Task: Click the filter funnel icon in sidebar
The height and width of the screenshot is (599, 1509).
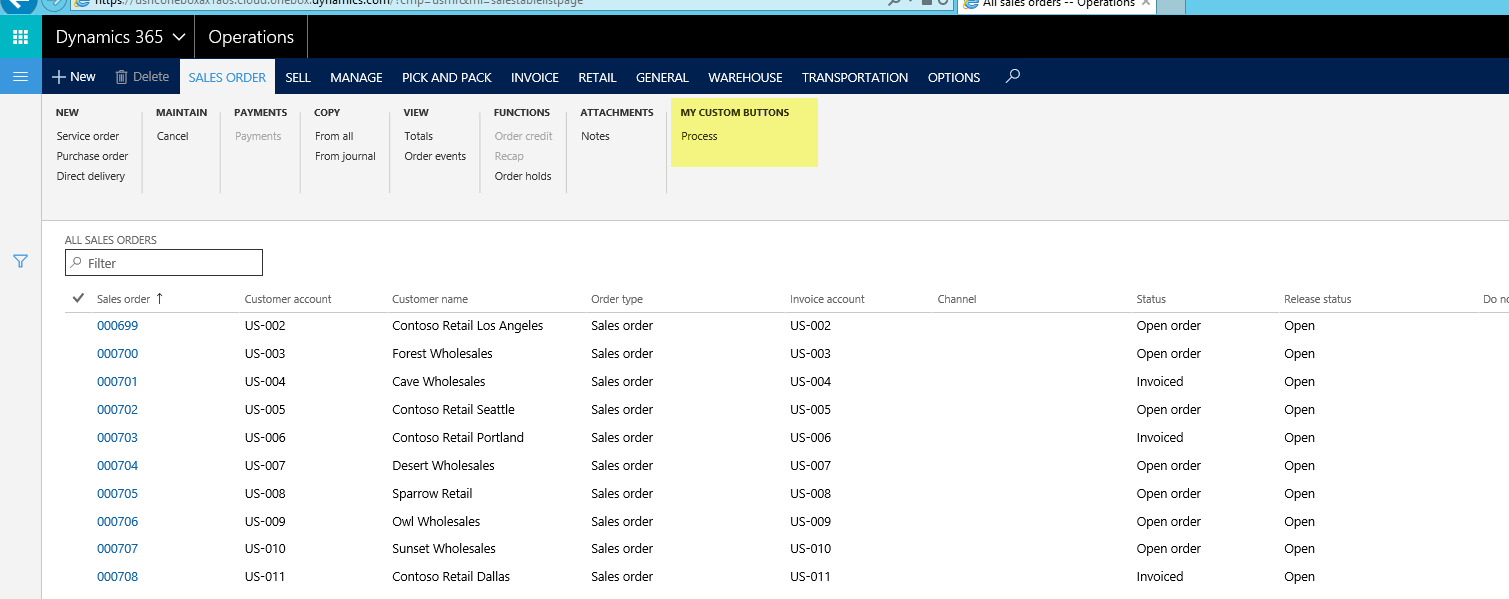Action: [x=19, y=261]
